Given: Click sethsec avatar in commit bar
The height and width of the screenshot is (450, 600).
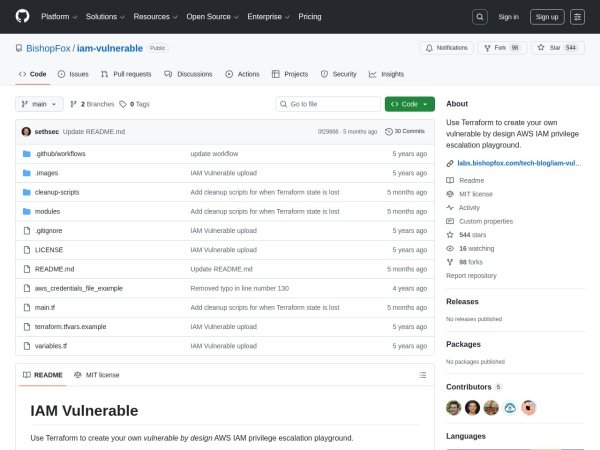Looking at the screenshot, I should click(x=26, y=132).
